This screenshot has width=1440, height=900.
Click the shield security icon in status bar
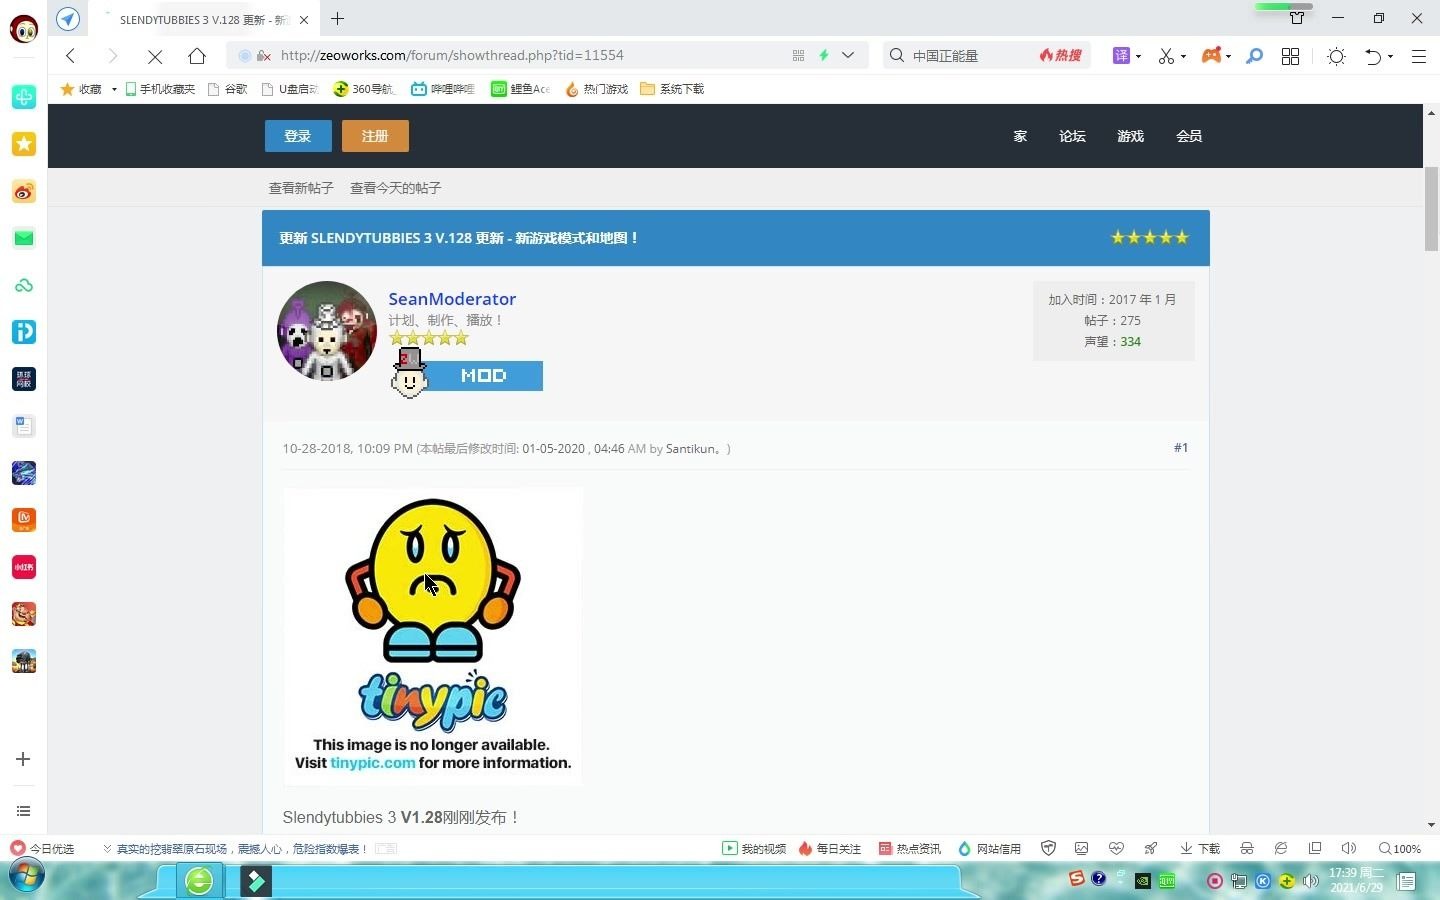(x=1048, y=848)
